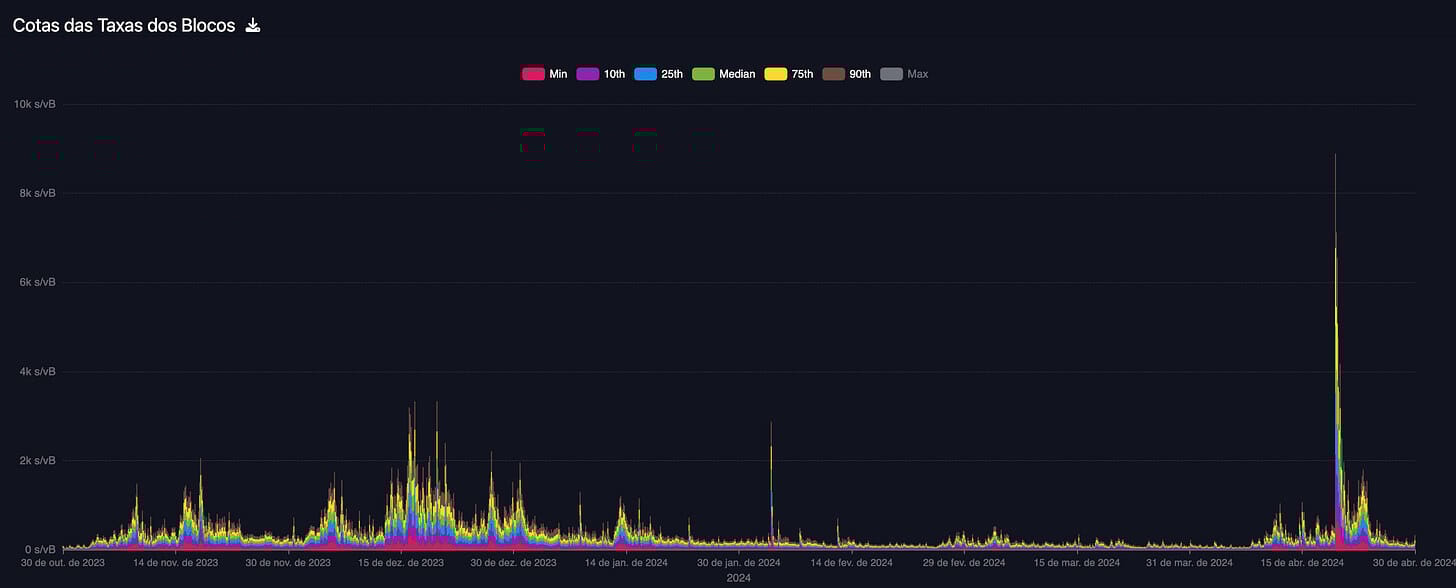Toggle the Min series in legend

click(545, 74)
